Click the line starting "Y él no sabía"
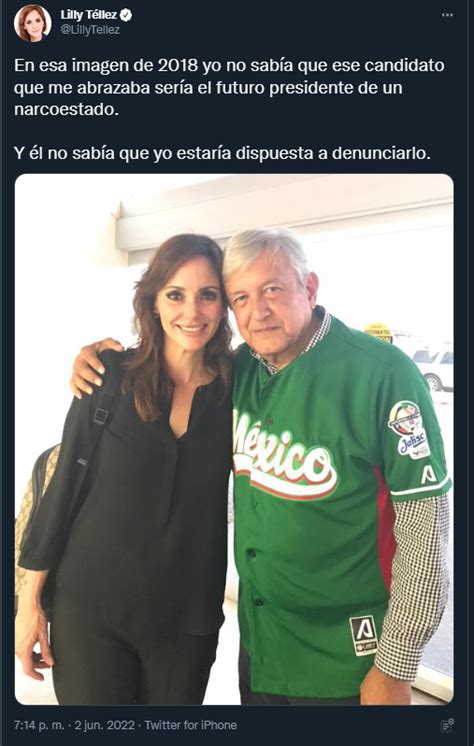 [222, 155]
